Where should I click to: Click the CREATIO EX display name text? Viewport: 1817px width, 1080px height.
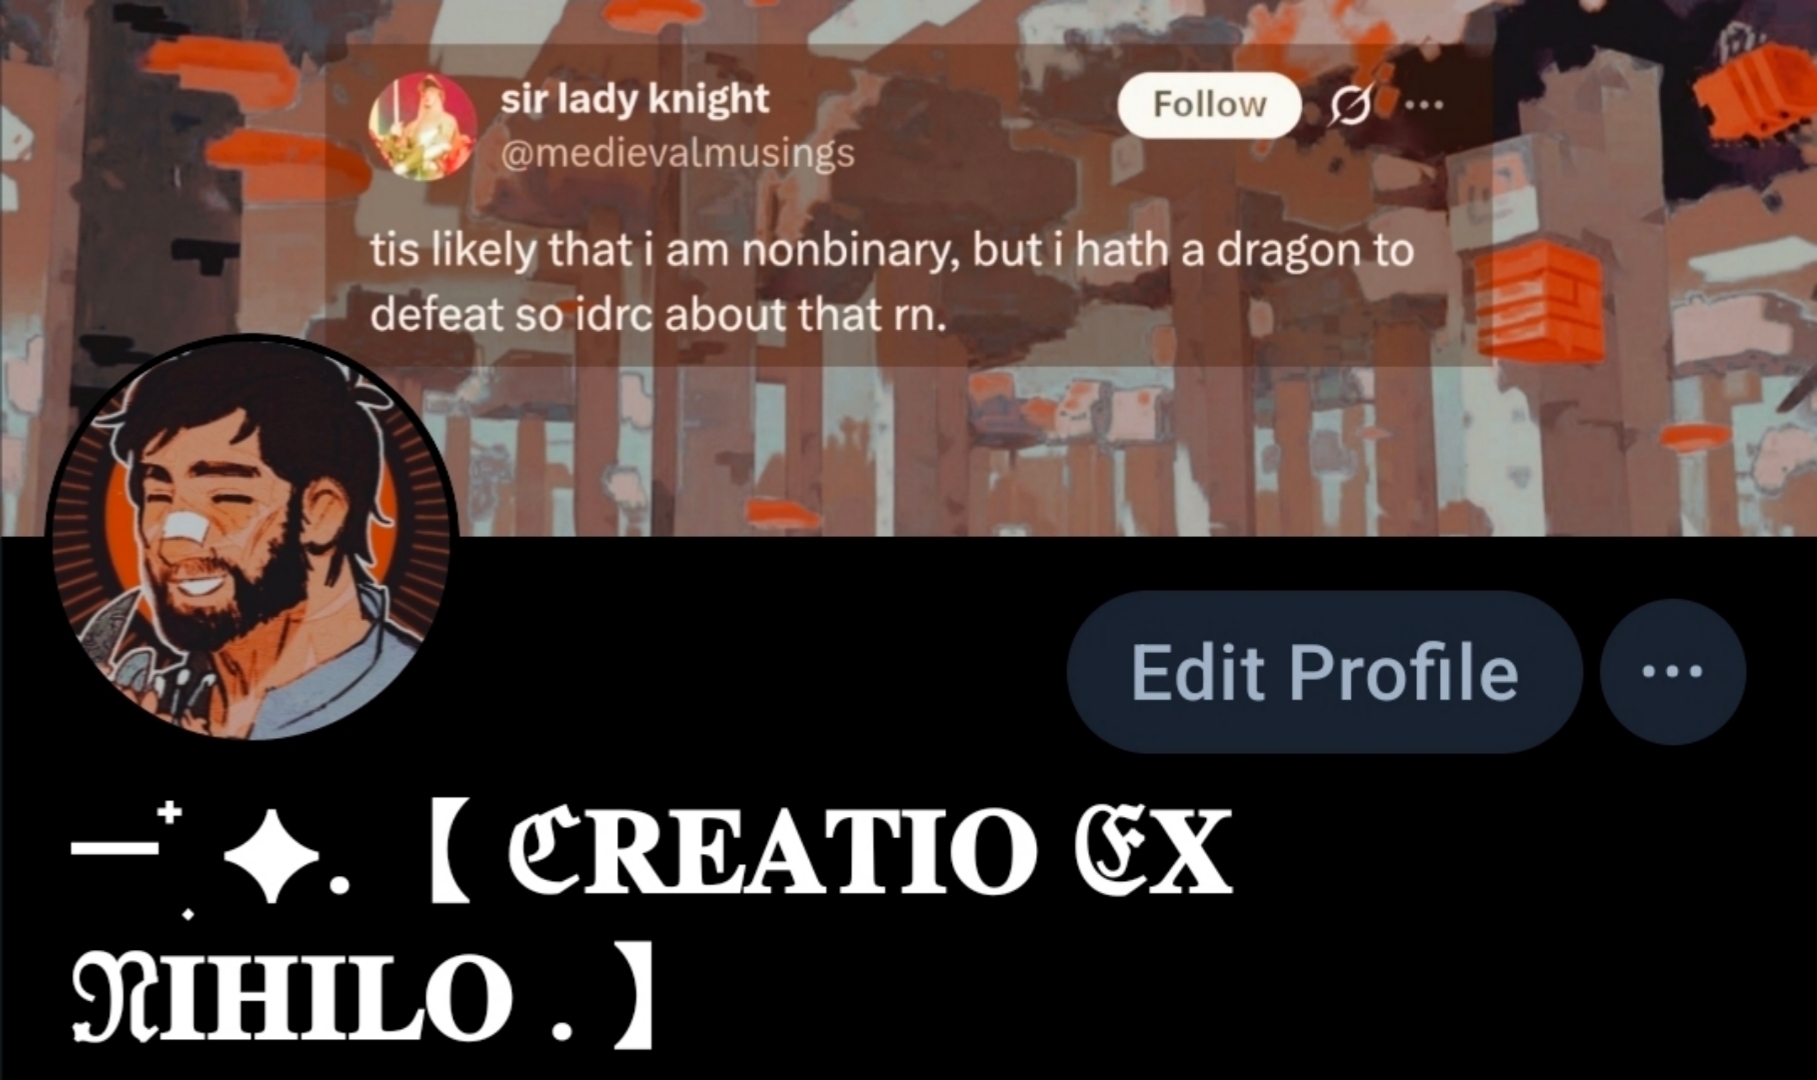pyautogui.click(x=869, y=853)
